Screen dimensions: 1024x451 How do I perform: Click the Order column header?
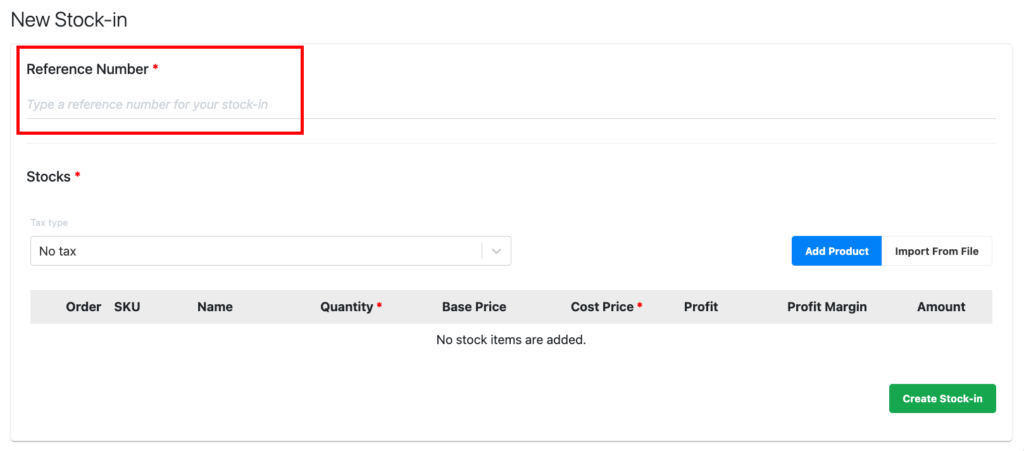point(83,307)
